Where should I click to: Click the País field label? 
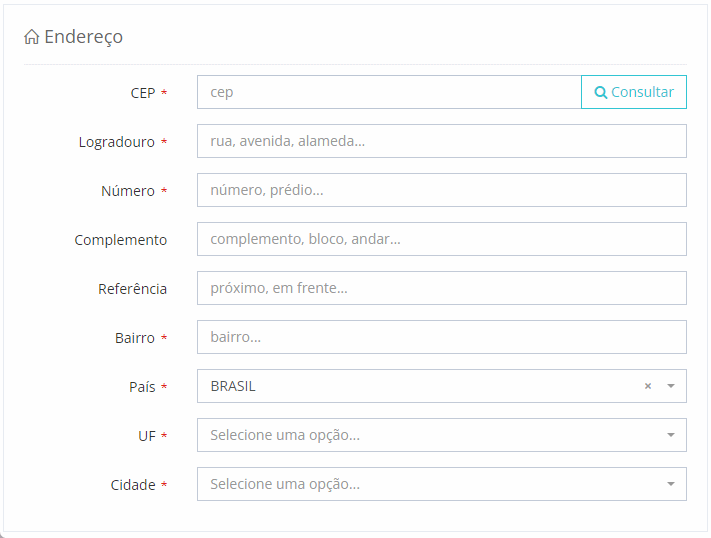142,387
